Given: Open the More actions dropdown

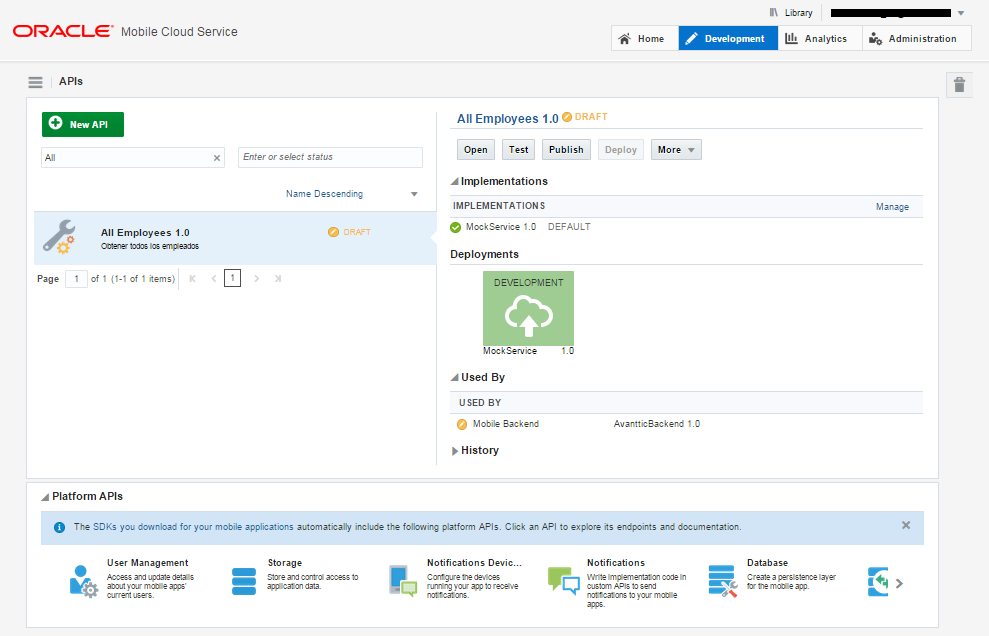Looking at the screenshot, I should tap(676, 150).
